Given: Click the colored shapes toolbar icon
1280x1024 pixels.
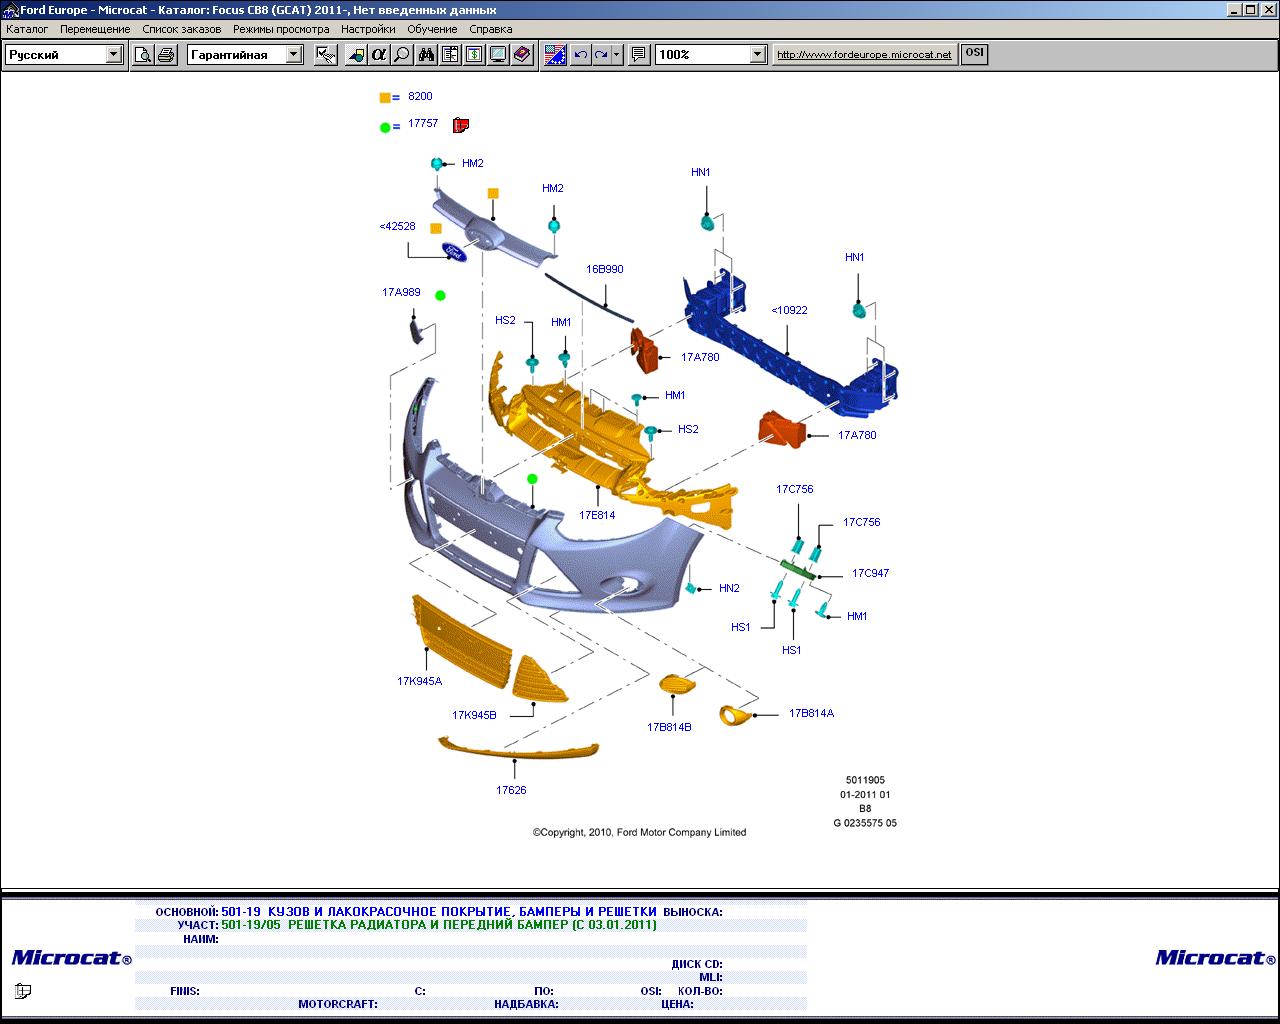Looking at the screenshot, I should (x=355, y=55).
